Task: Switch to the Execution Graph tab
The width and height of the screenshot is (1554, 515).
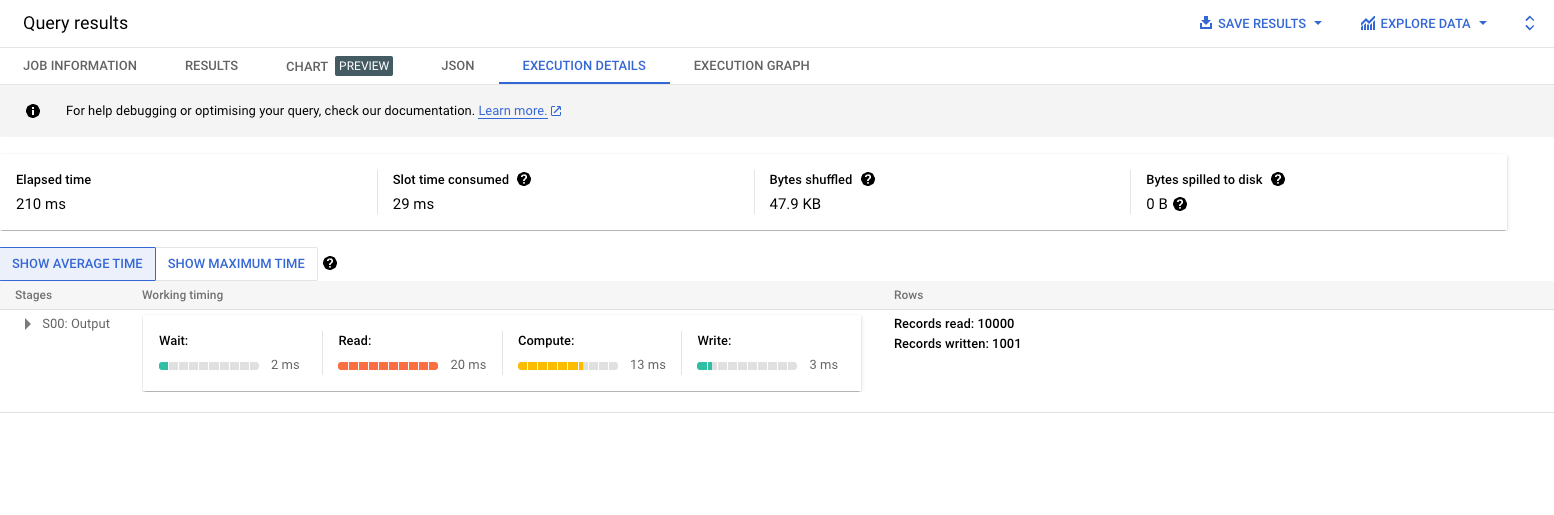Action: [752, 66]
